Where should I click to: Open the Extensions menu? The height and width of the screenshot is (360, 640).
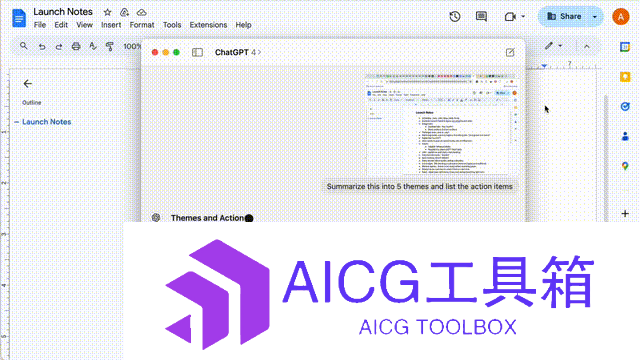[x=208, y=25]
